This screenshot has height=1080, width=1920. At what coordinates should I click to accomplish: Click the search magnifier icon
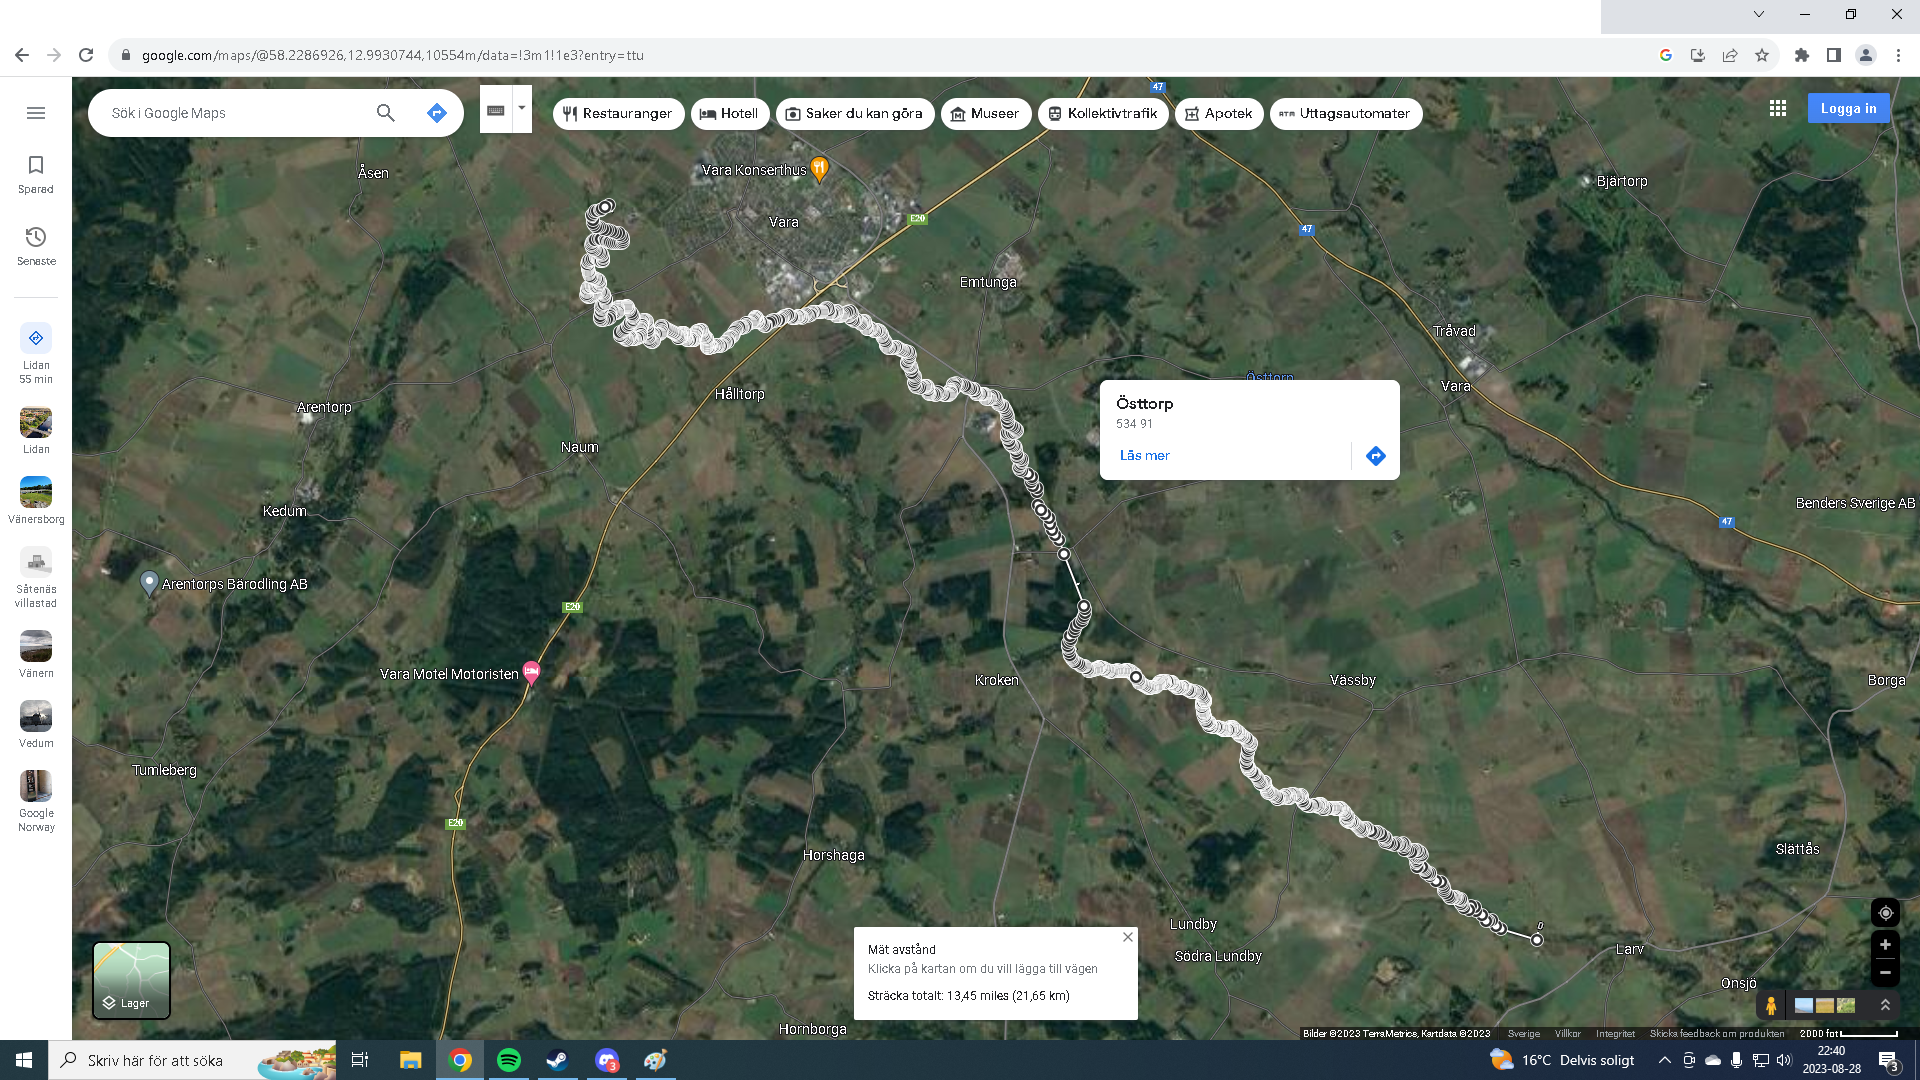(385, 113)
